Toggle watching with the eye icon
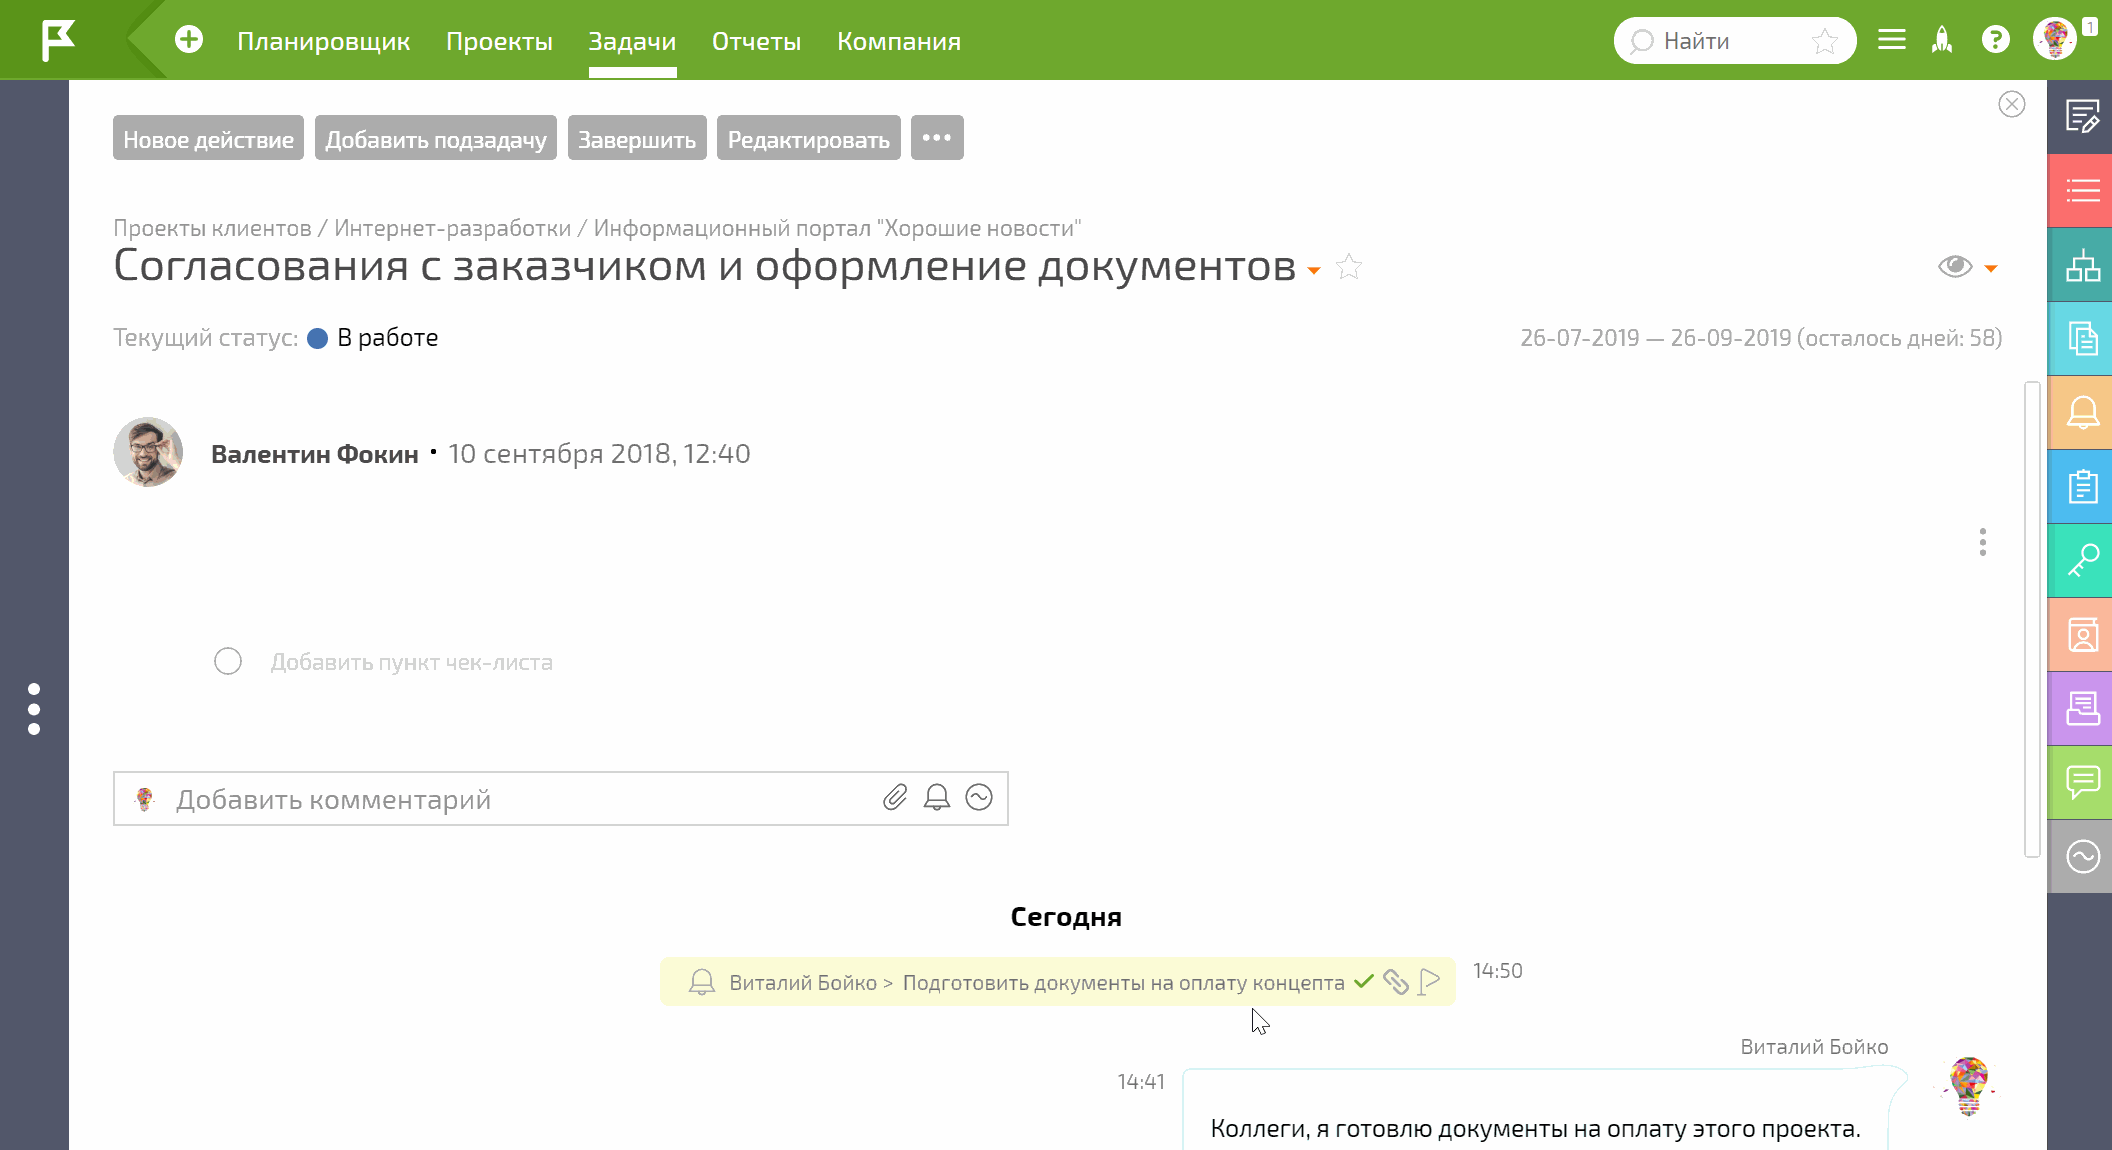 click(x=1956, y=268)
